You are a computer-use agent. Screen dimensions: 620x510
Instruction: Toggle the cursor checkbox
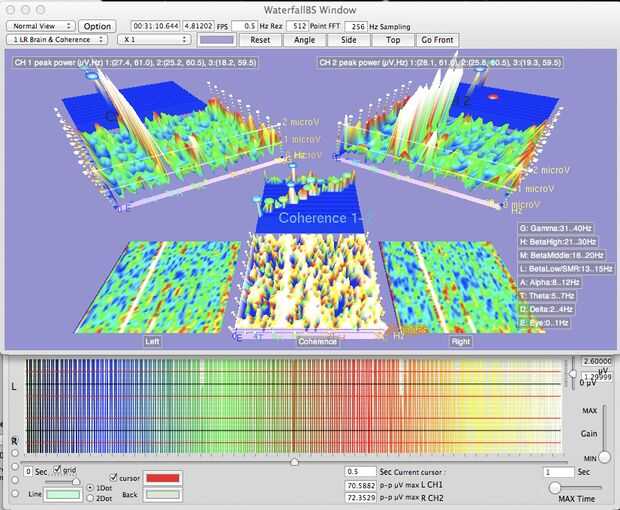tap(114, 477)
